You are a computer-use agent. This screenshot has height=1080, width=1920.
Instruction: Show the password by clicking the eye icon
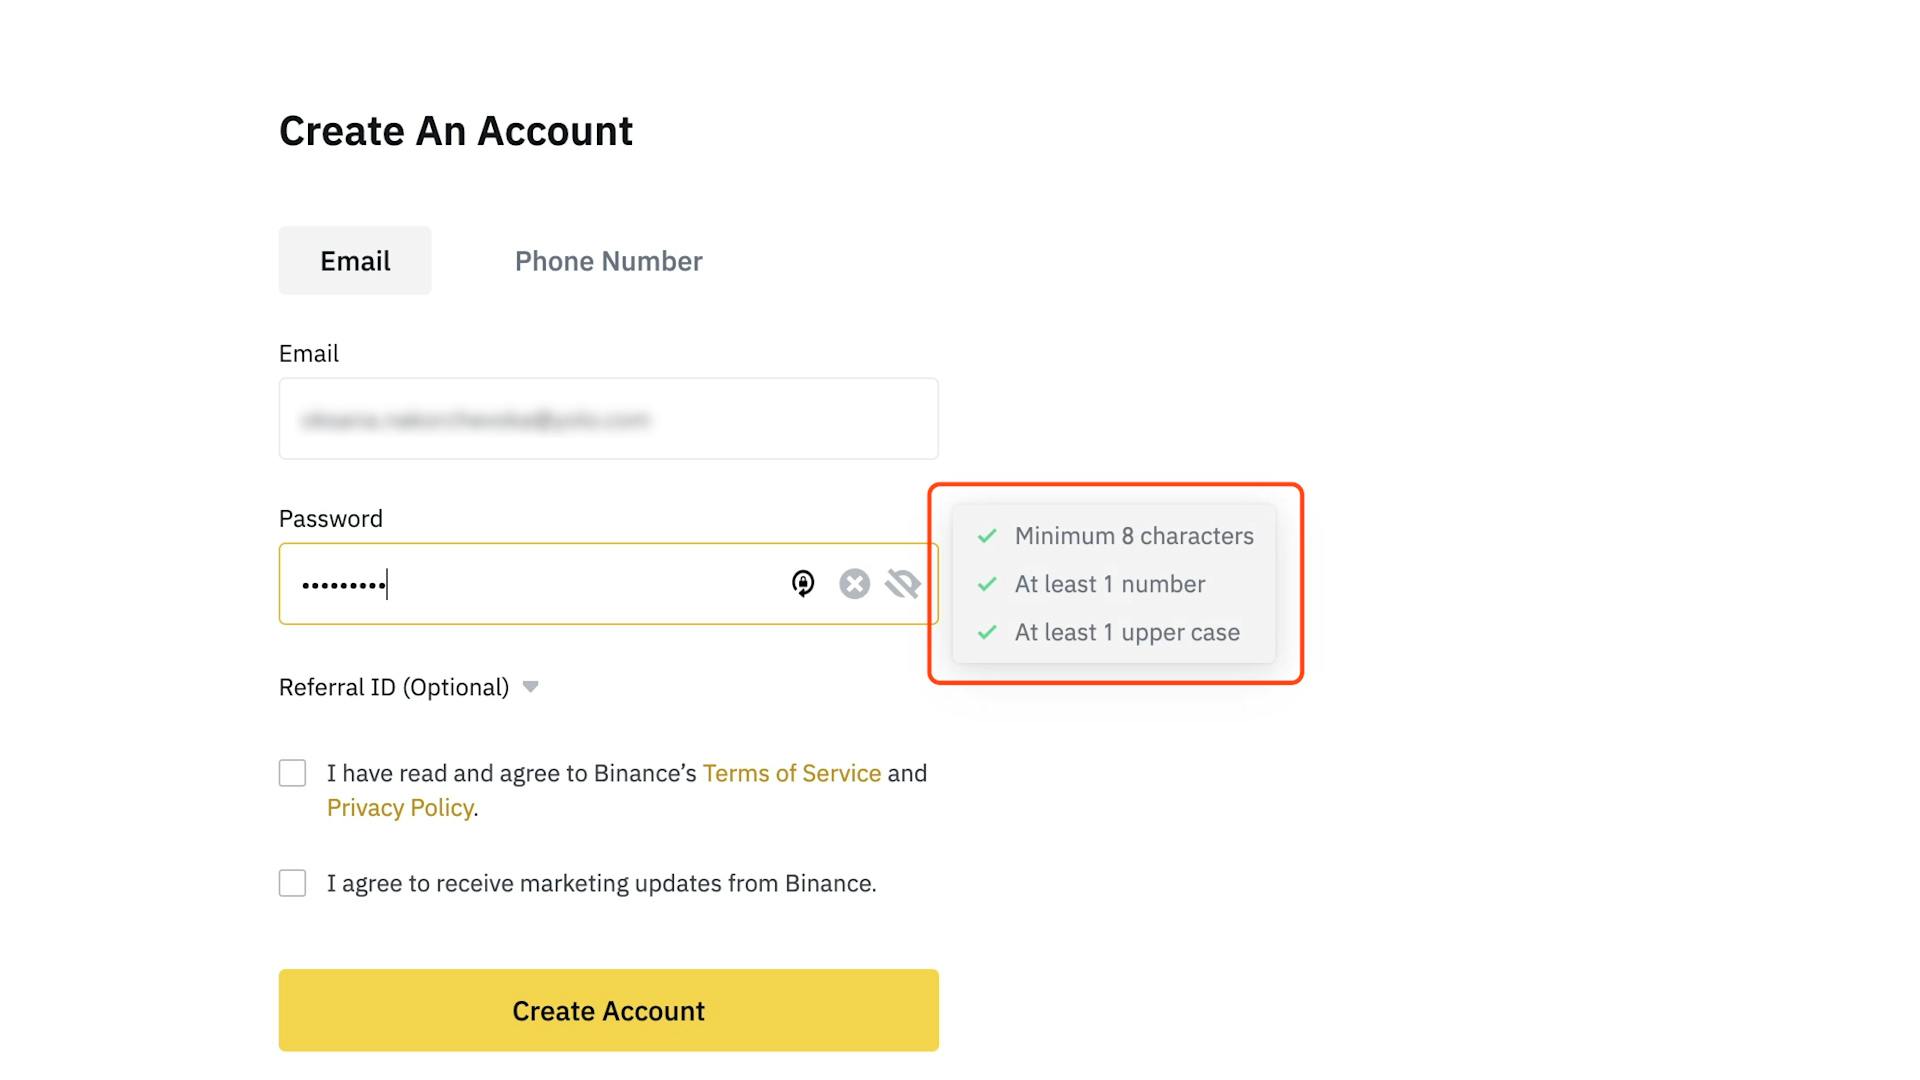902,583
